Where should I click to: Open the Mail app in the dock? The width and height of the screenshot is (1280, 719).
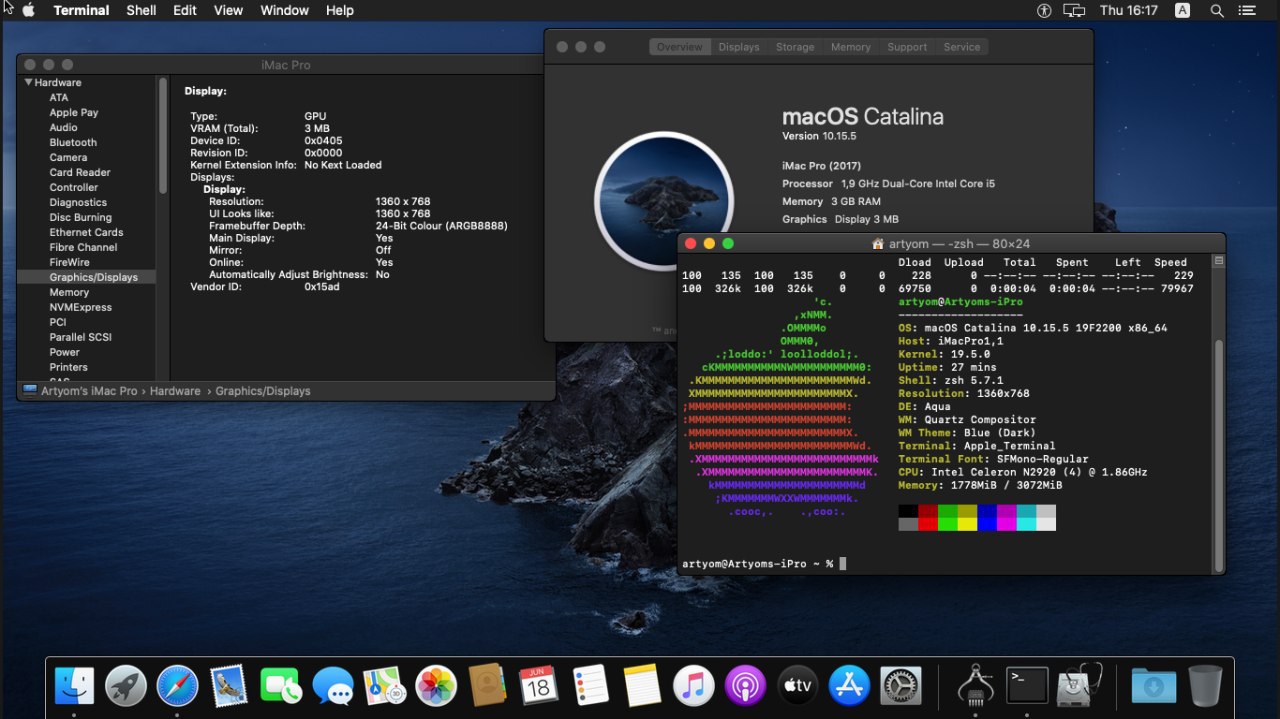point(229,686)
